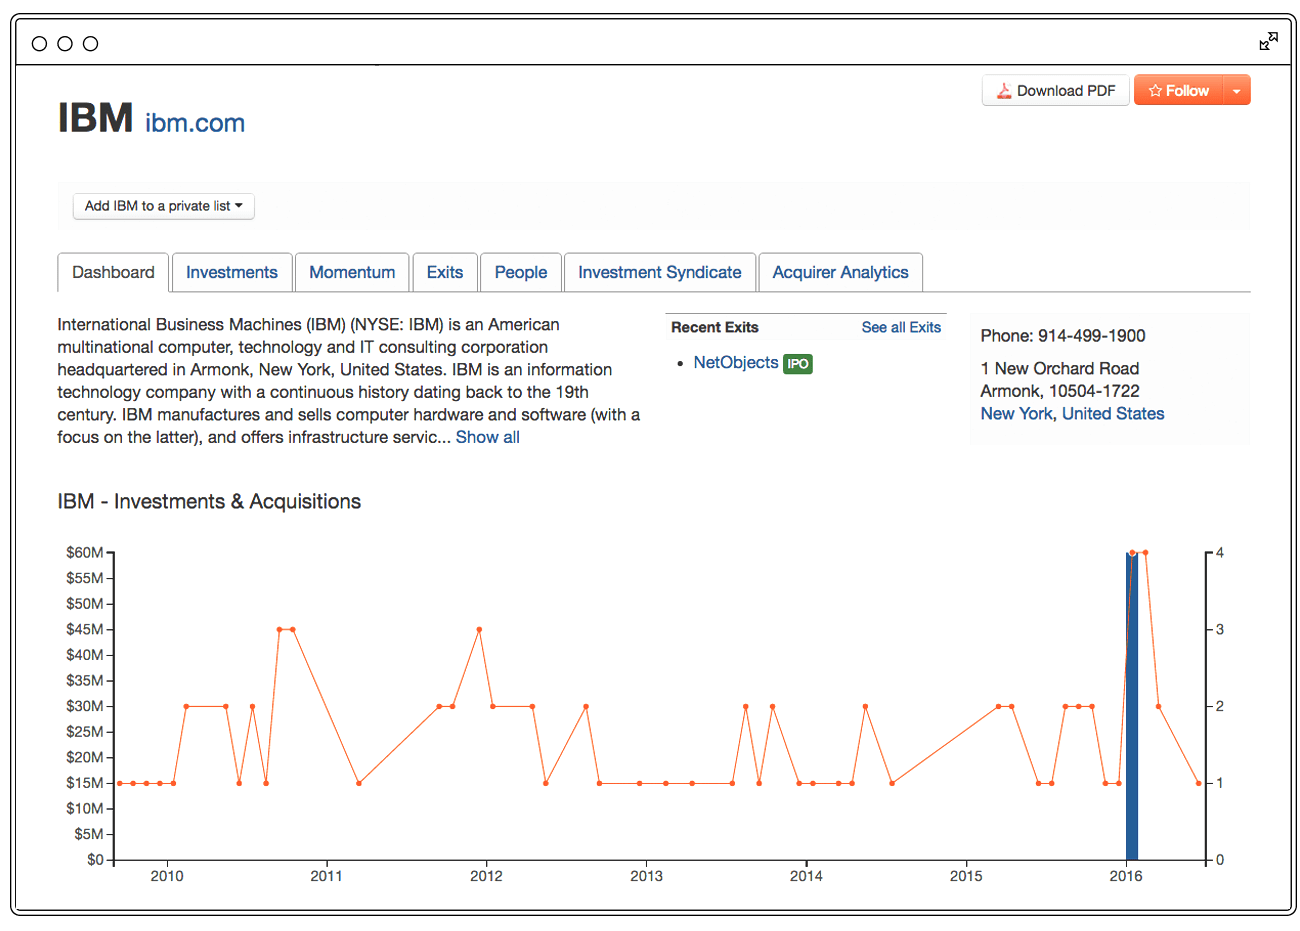Image resolution: width=1300 pixels, height=931 pixels.
Task: Click the expand window arrows icon
Action: [1268, 41]
